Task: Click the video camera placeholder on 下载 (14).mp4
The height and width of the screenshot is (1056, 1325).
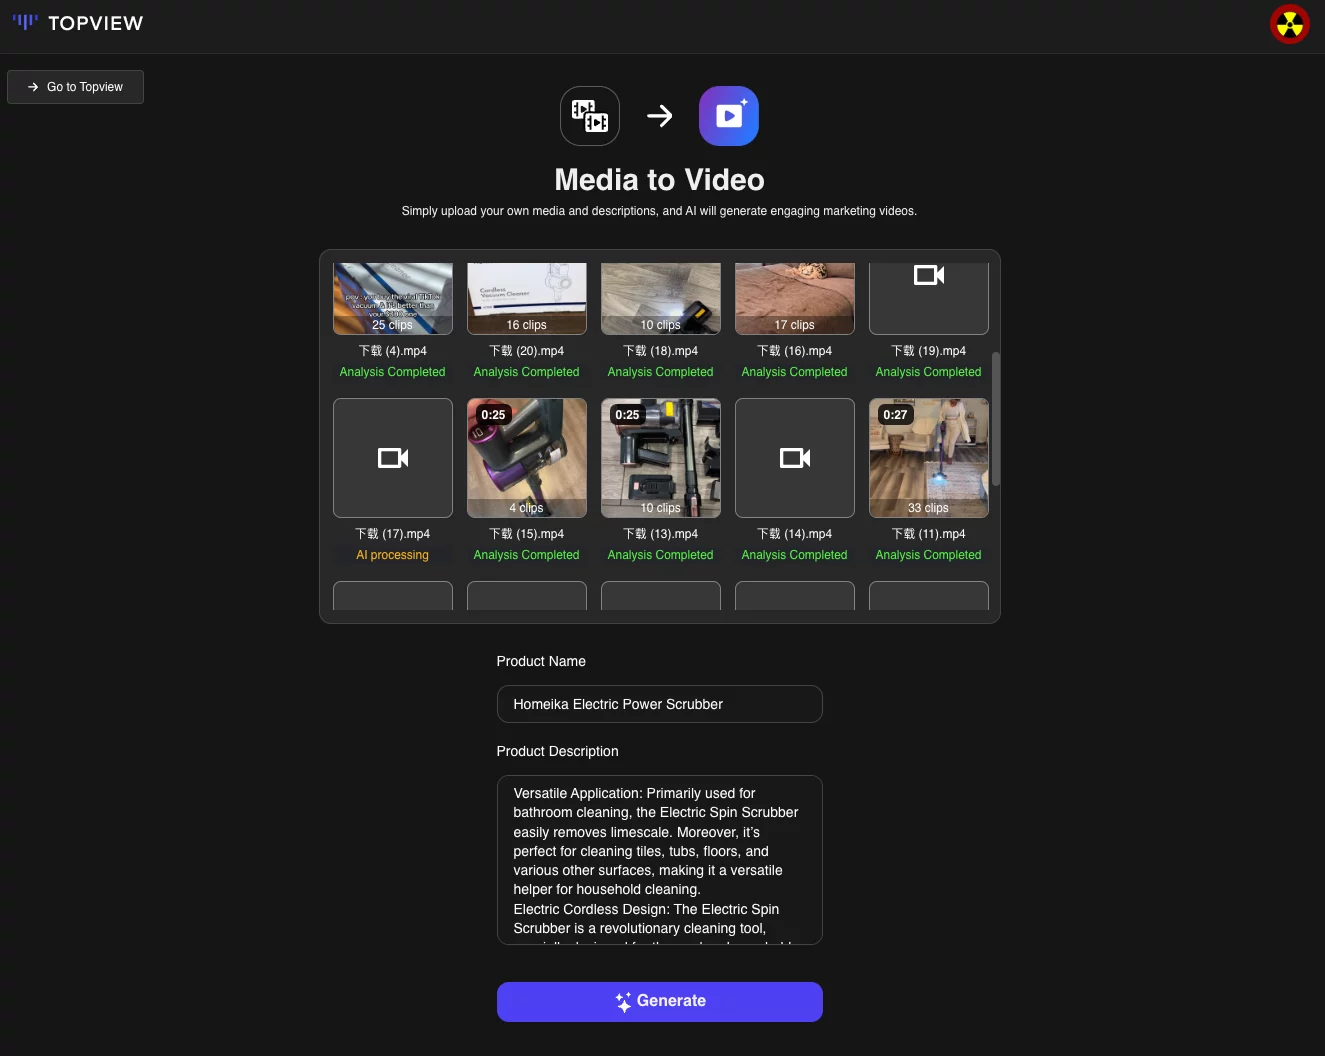Action: 794,458
